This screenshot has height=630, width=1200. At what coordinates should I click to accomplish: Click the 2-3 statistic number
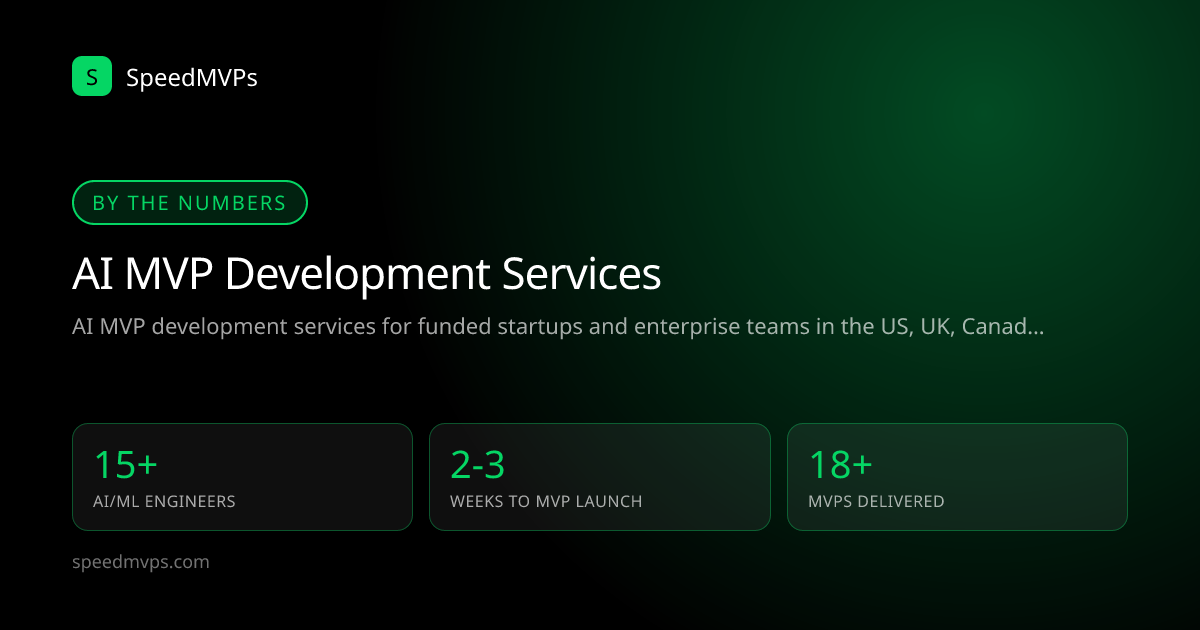[x=478, y=465]
